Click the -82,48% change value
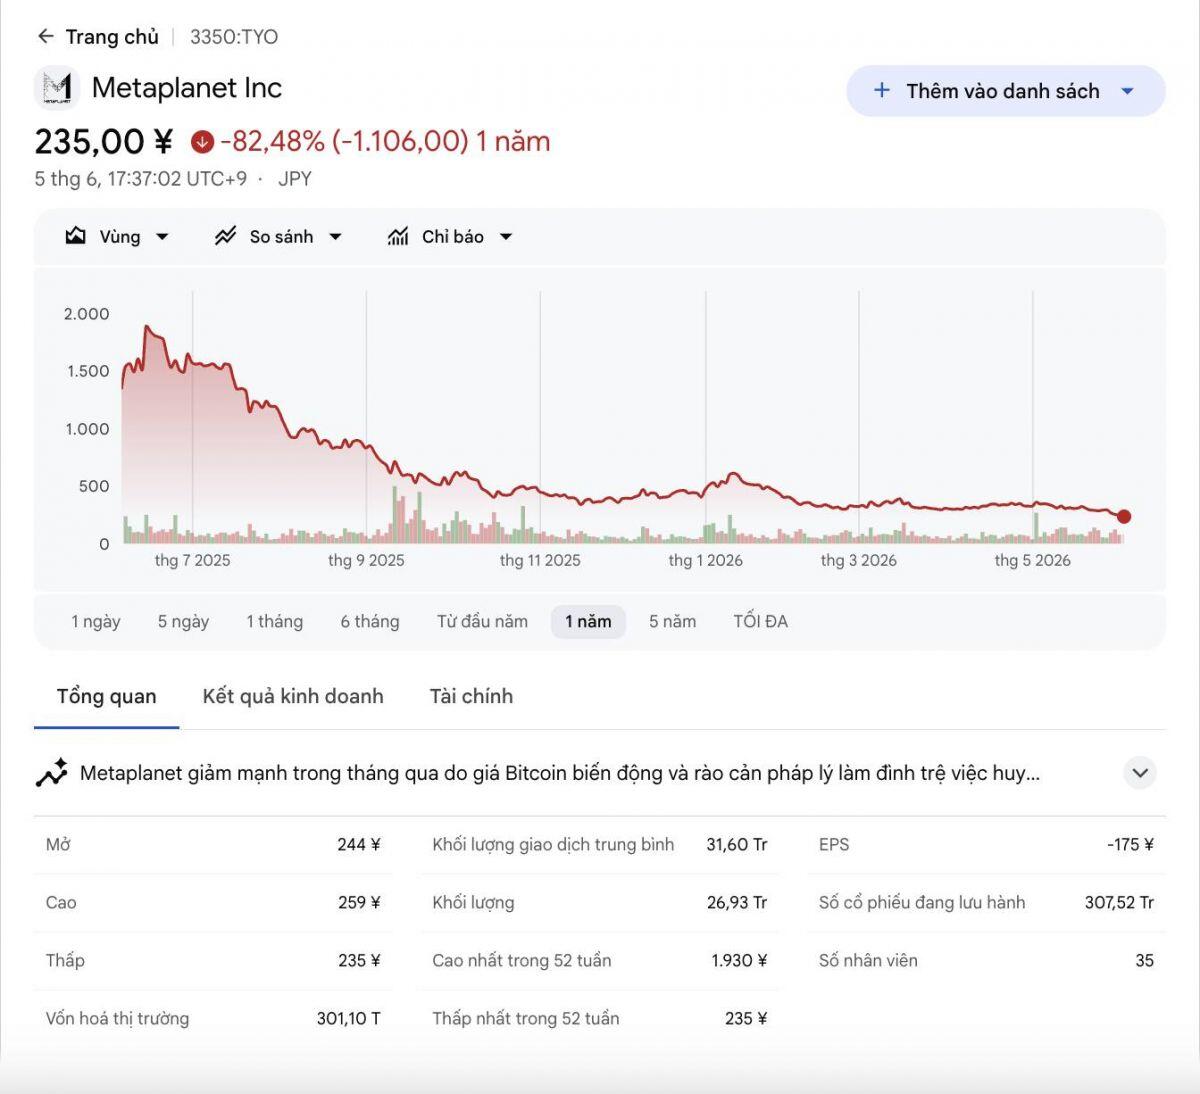This screenshot has width=1200, height=1094. tap(272, 142)
